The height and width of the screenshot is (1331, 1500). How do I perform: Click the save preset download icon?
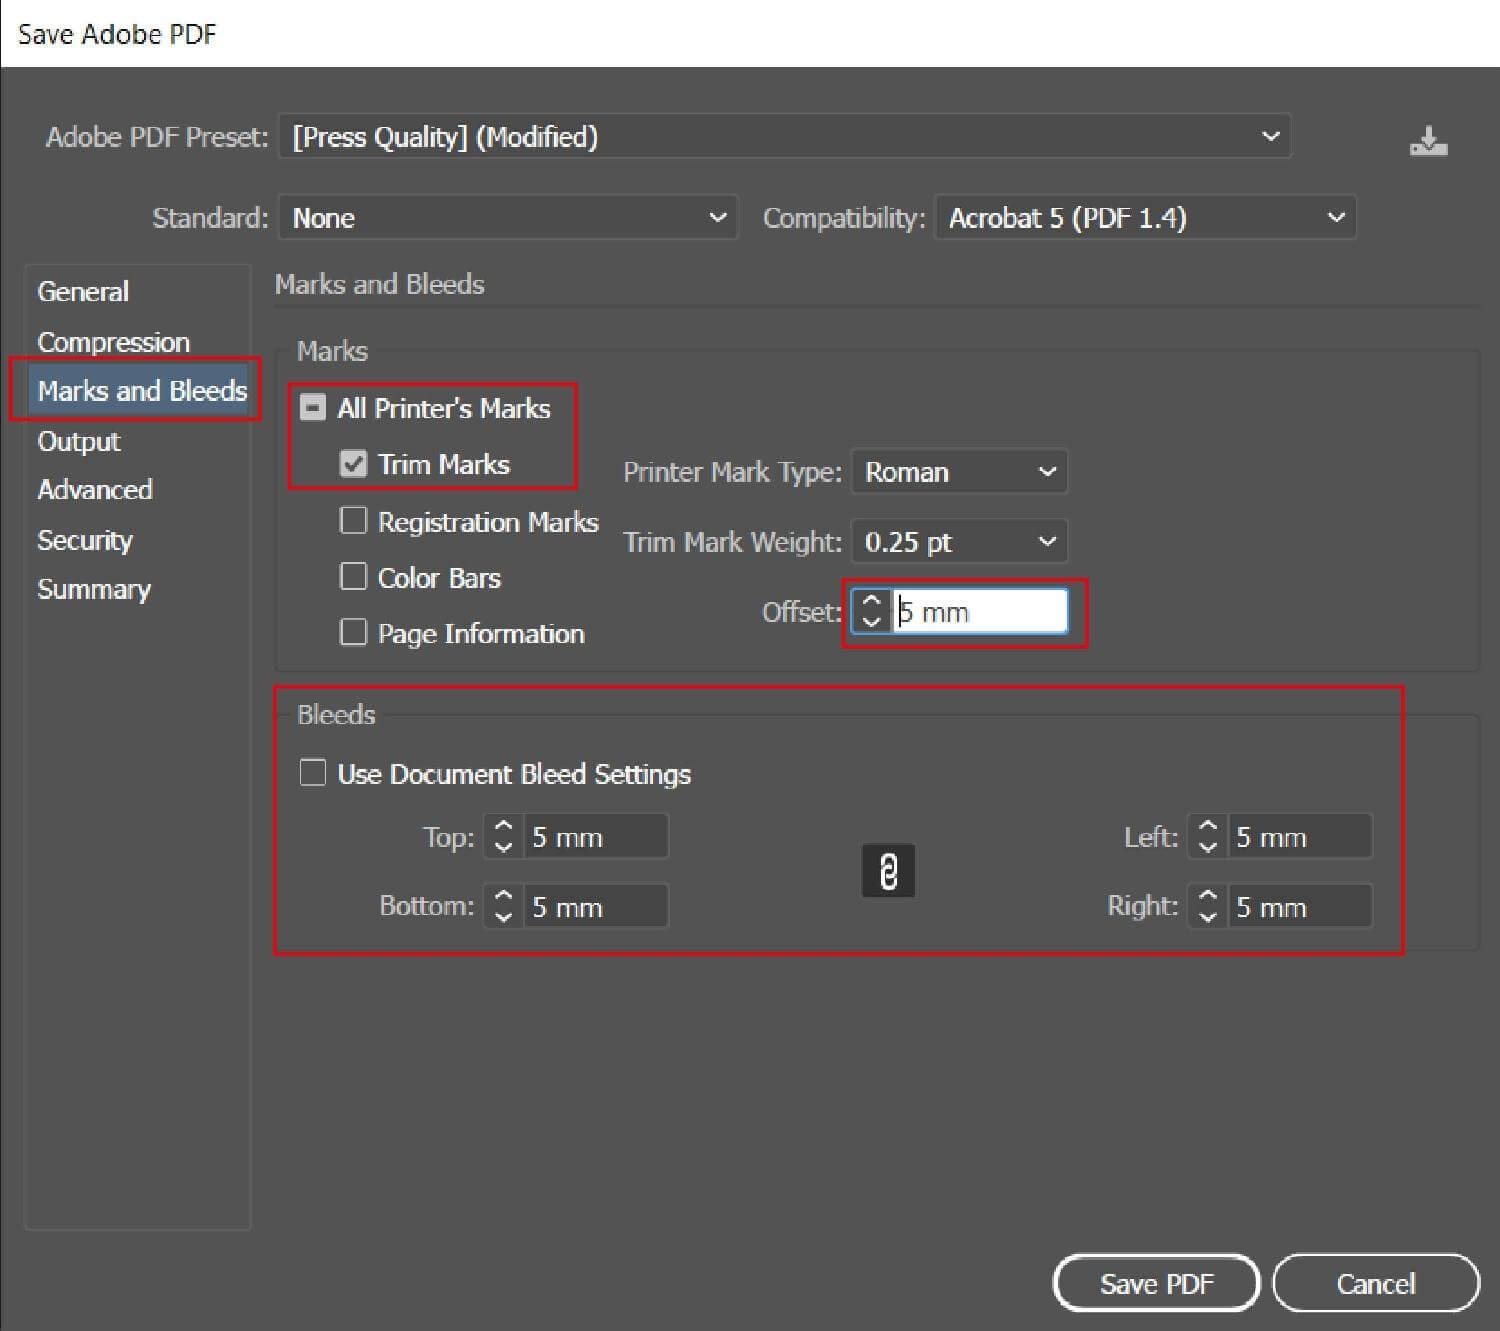click(x=1429, y=141)
